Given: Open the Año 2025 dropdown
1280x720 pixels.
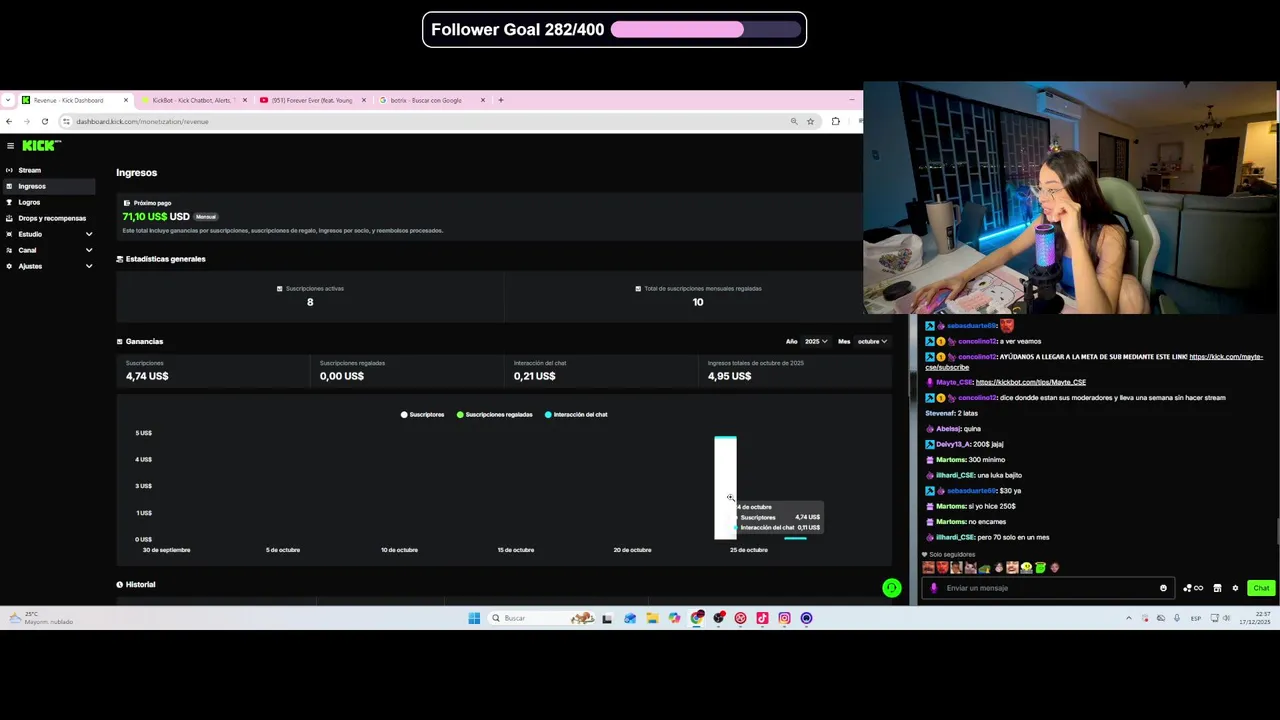Looking at the screenshot, I should click(x=816, y=341).
